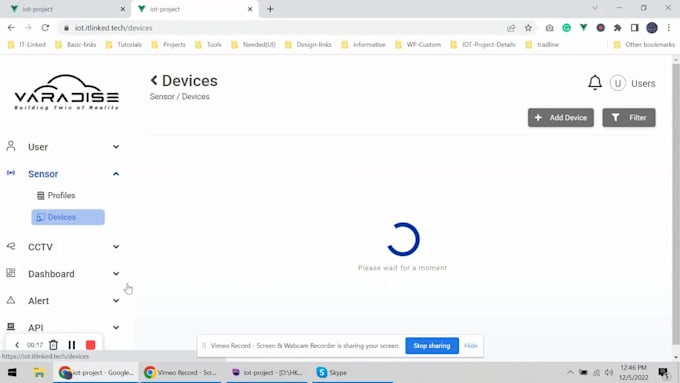Open the extensions puzzle icon

pos(618,28)
